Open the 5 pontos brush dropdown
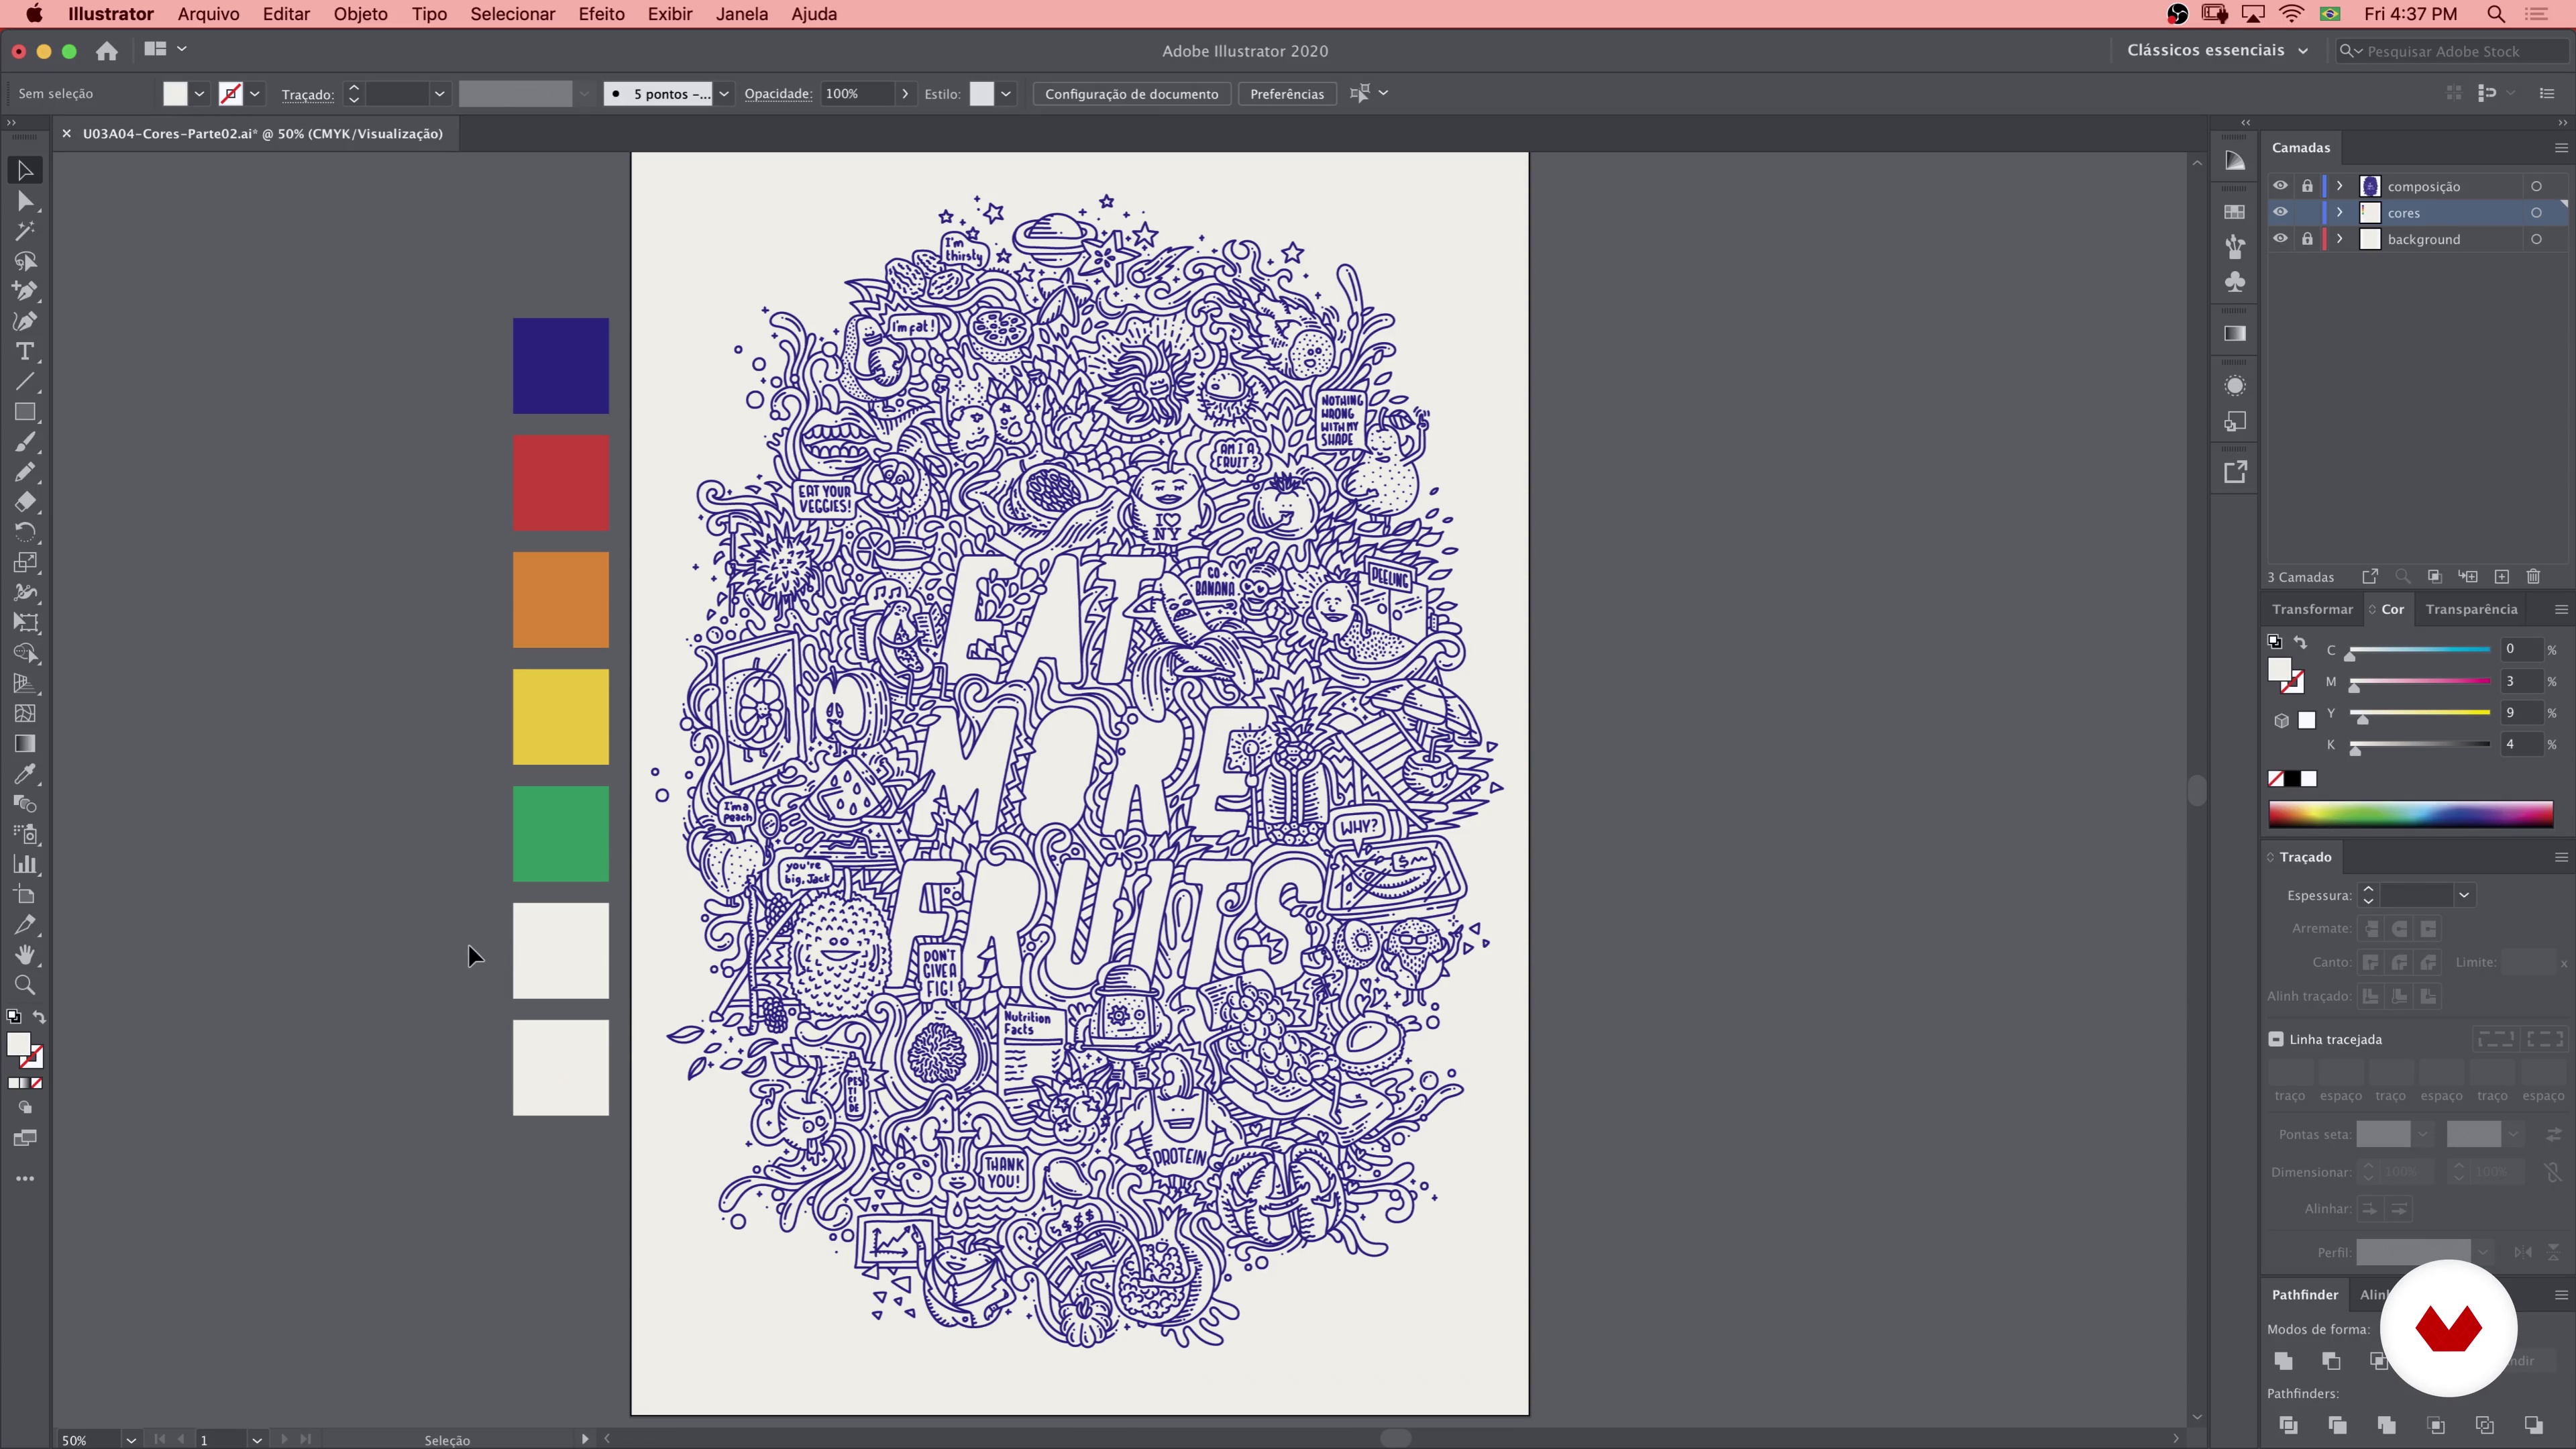 point(724,93)
